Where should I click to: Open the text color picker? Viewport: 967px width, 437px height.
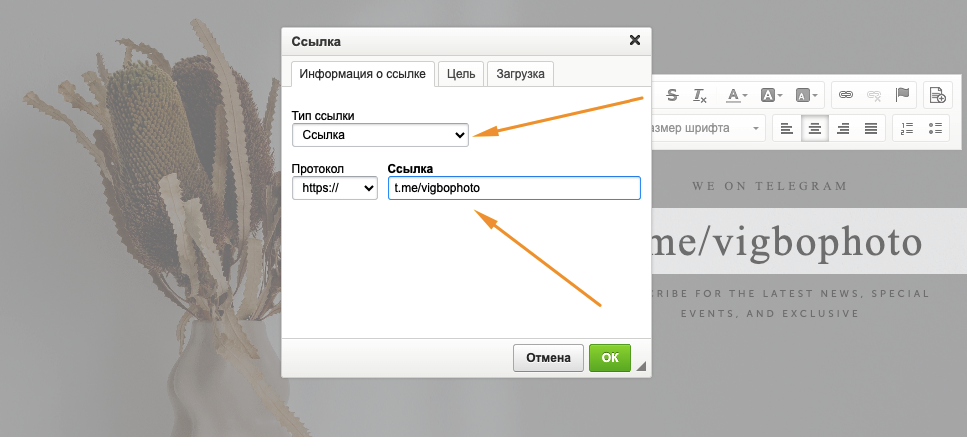(738, 95)
